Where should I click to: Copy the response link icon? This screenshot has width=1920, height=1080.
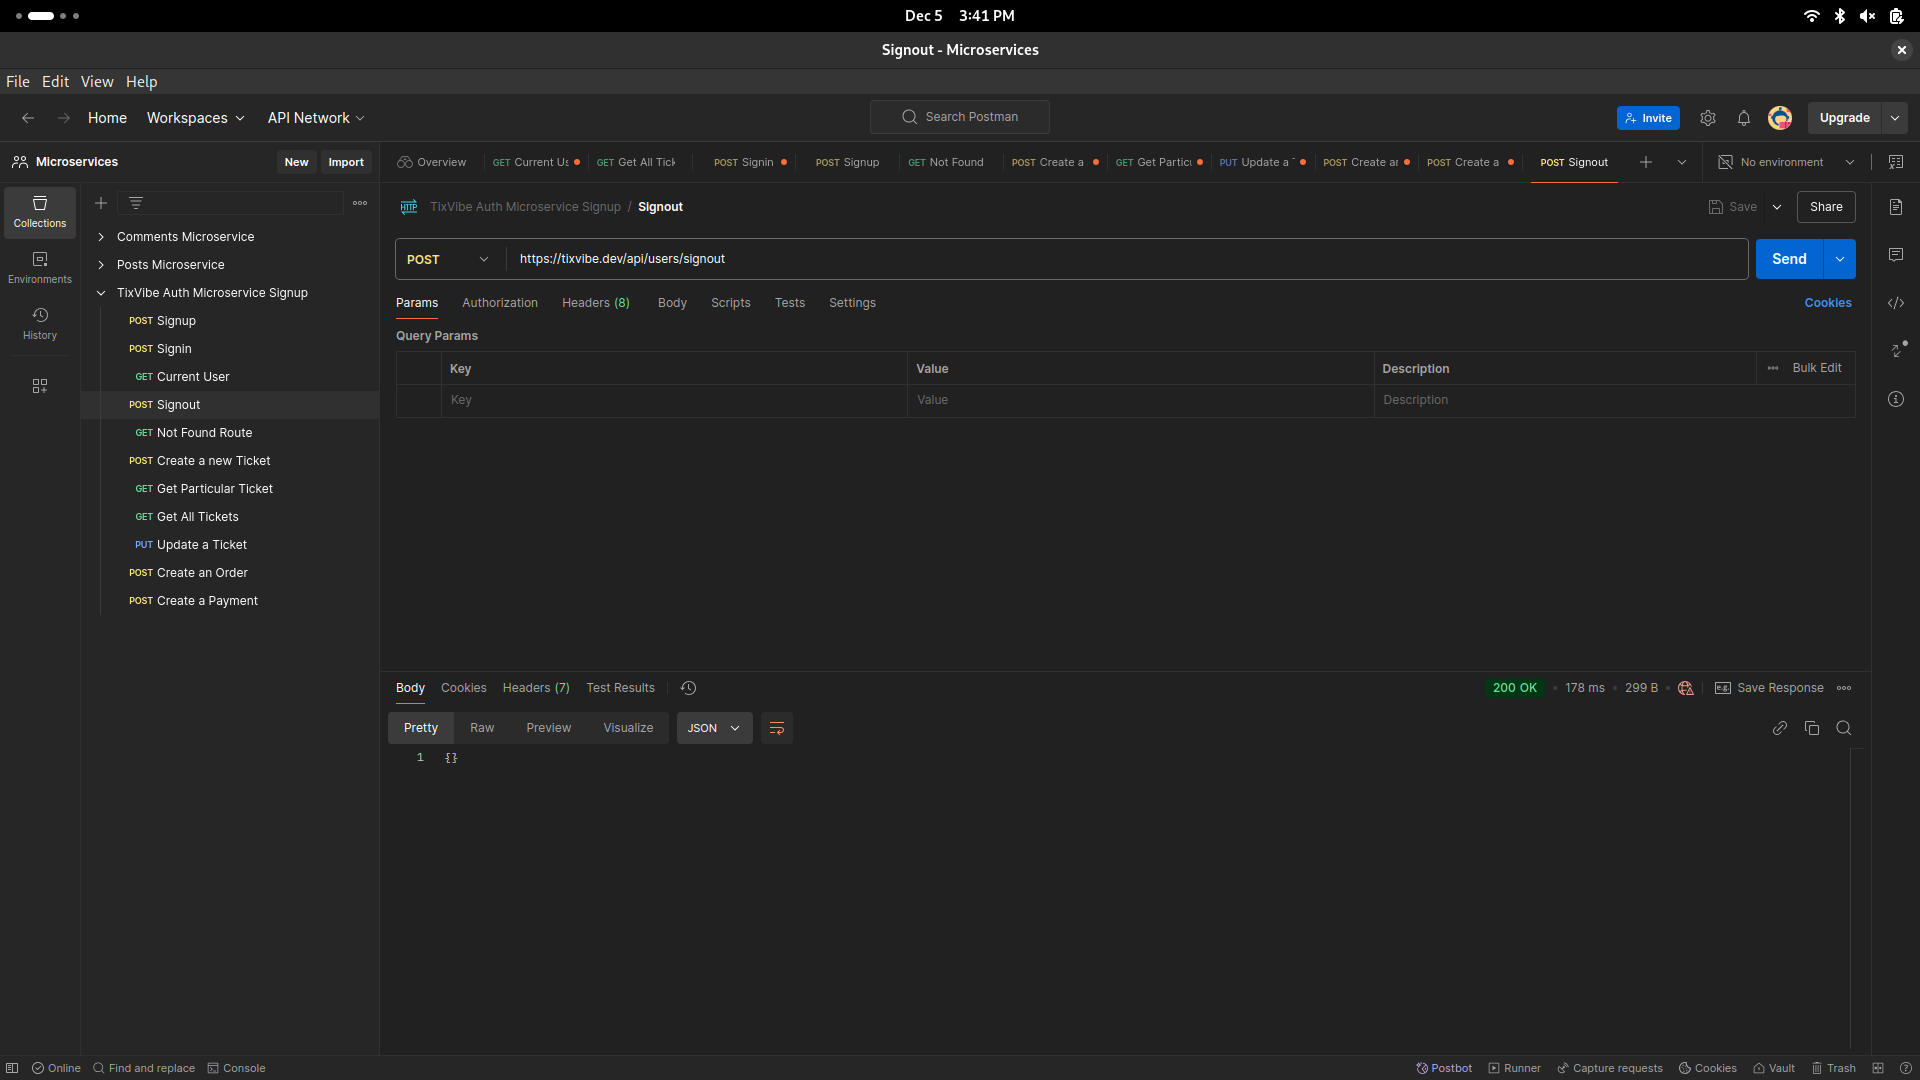[1780, 728]
